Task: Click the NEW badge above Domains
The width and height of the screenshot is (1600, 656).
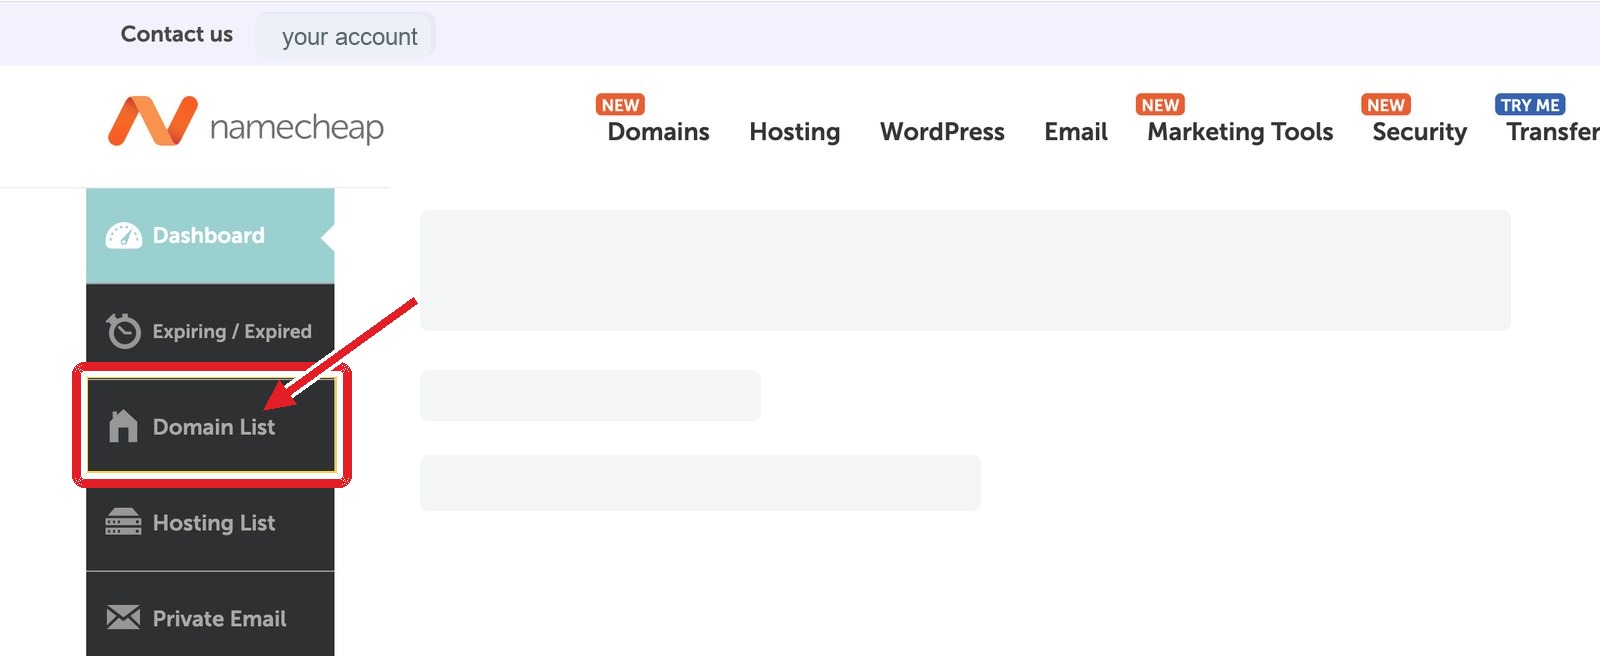Action: 621,105
